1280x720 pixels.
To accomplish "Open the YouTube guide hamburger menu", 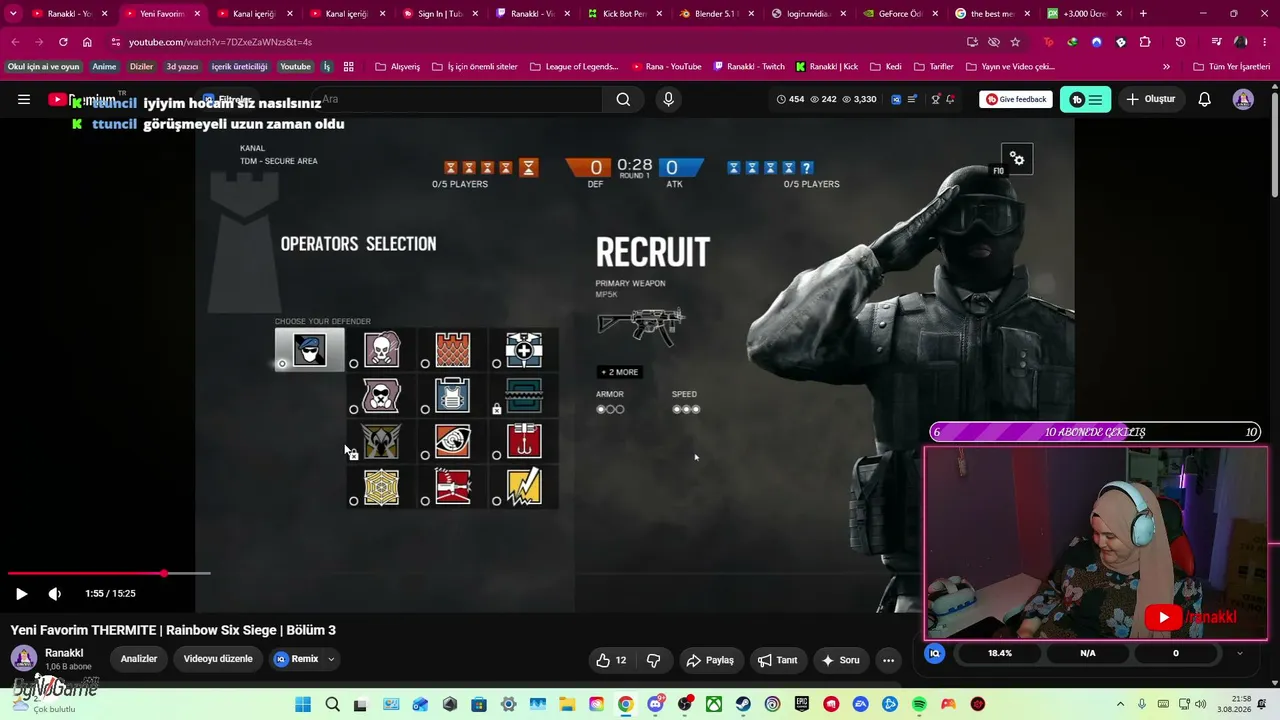I will pos(24,99).
